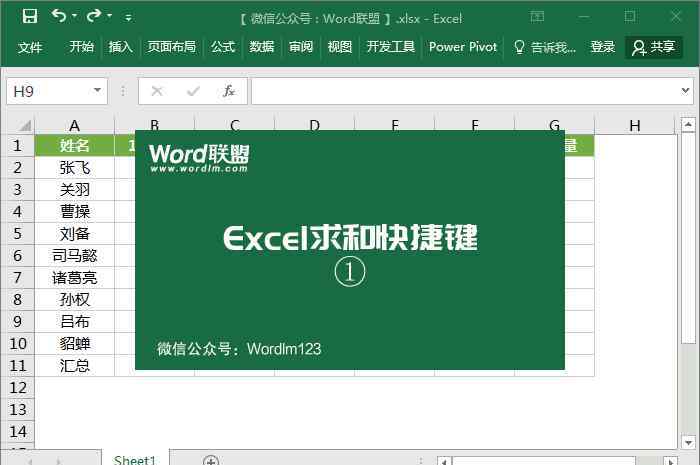Click the Save icon in quick access toolbar

point(30,17)
